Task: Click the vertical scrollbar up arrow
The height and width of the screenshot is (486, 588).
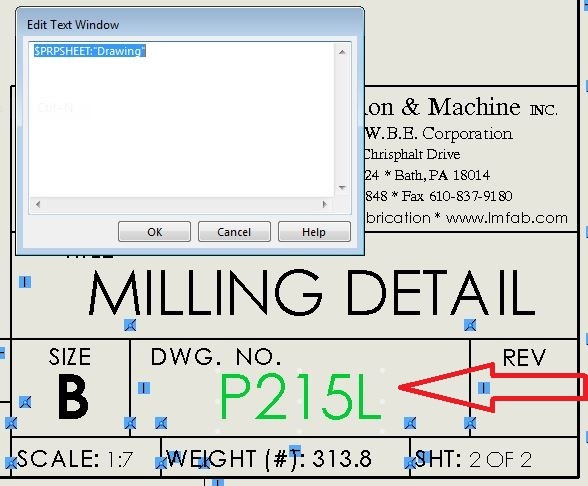Action: tap(342, 52)
